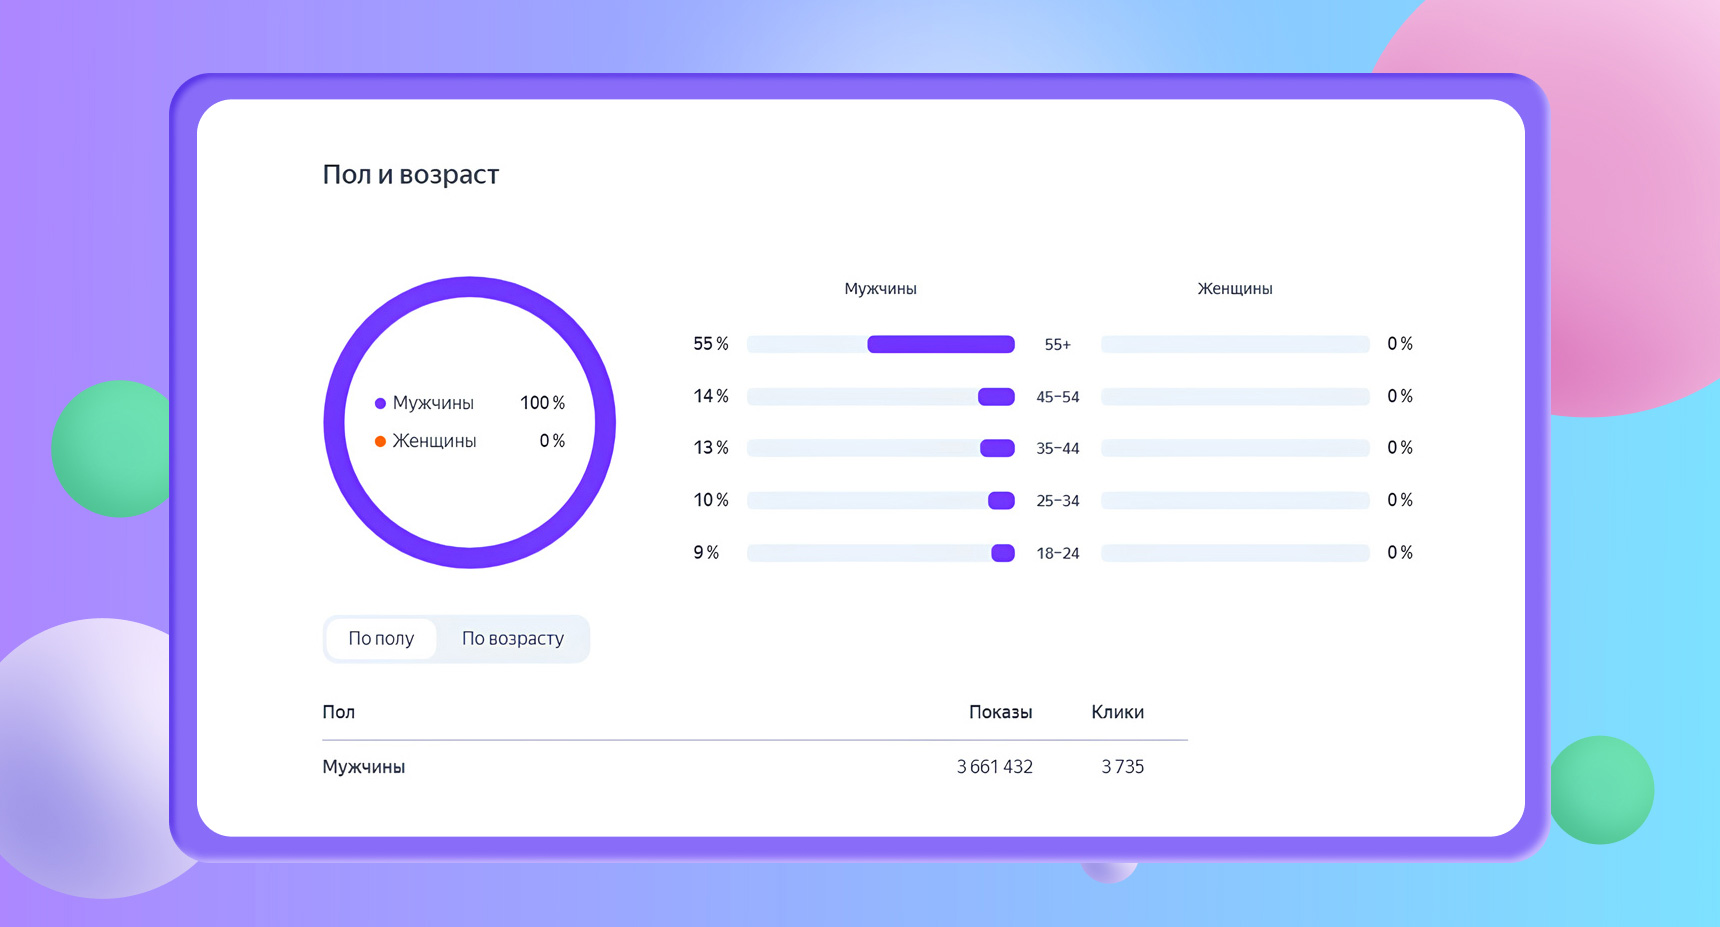Click the 45–54 women's empty bar
The height and width of the screenshot is (927, 1720).
1235,397
